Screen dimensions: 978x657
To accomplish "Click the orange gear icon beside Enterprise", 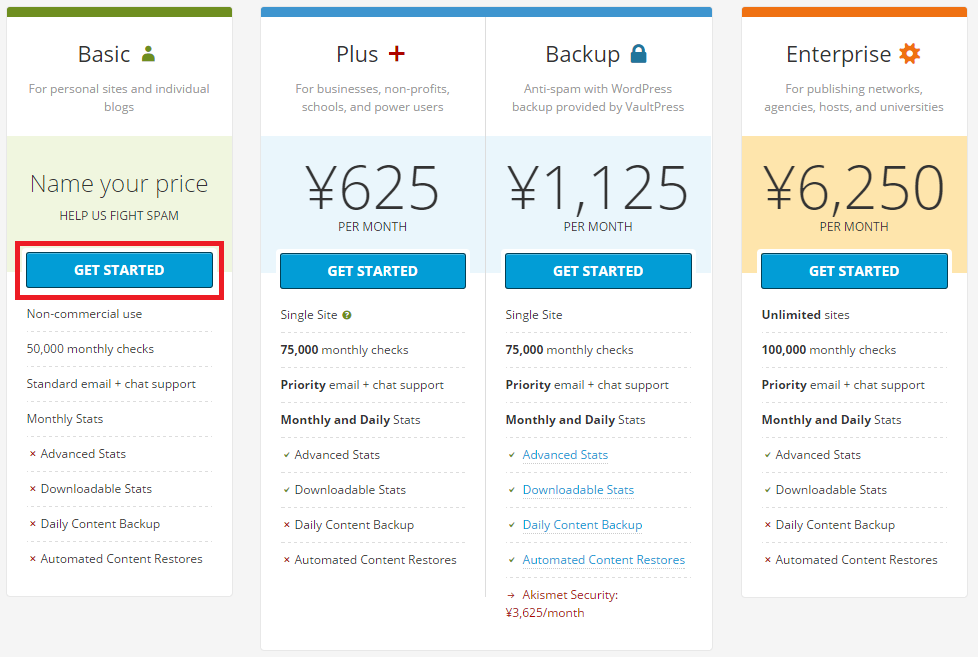I will [911, 53].
